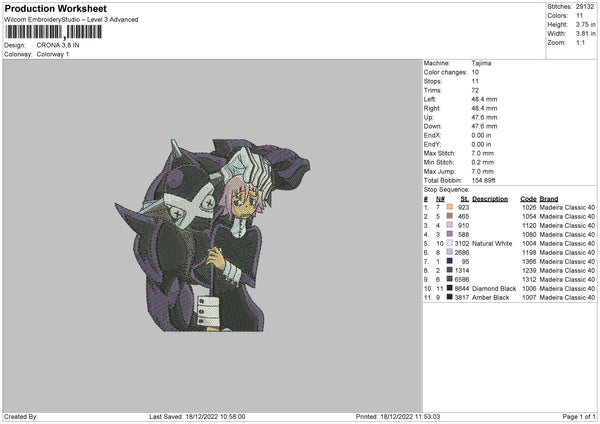
Task: Select the Diamond Black thread swatch
Action: click(x=450, y=288)
